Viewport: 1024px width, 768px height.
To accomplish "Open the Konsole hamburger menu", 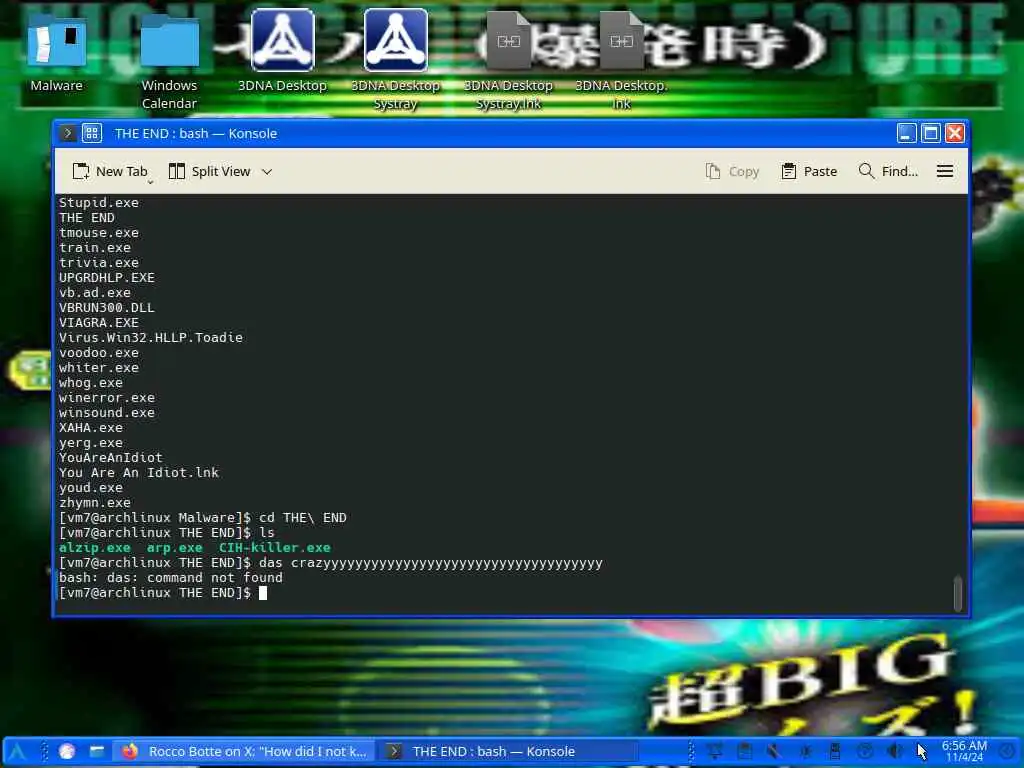I will tap(944, 171).
